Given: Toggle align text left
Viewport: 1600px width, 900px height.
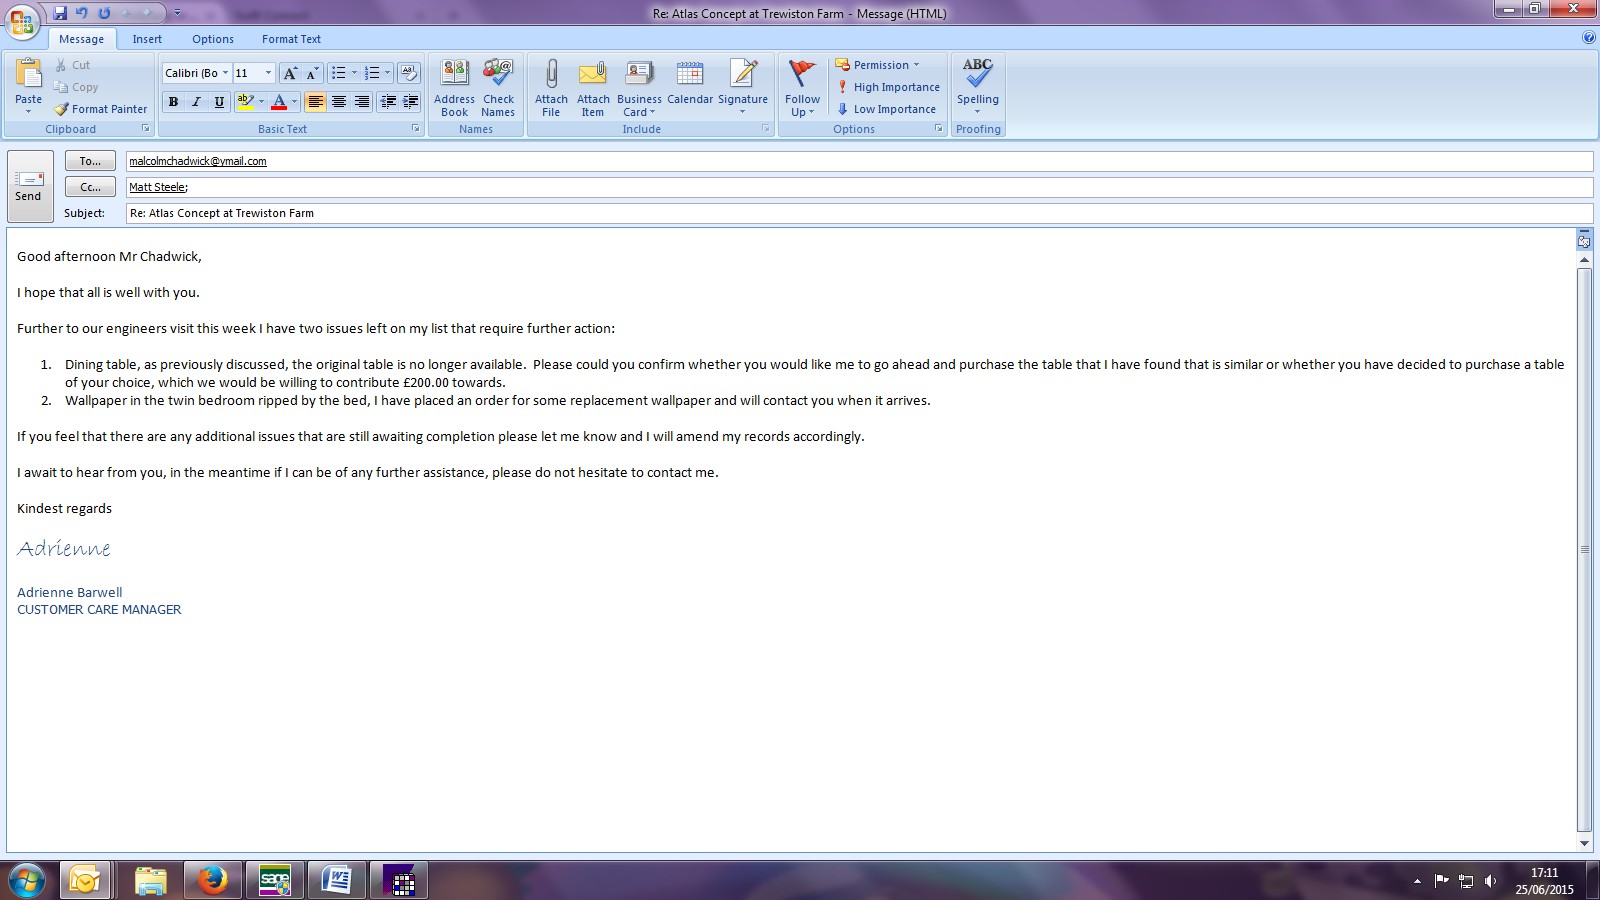Looking at the screenshot, I should coord(316,101).
